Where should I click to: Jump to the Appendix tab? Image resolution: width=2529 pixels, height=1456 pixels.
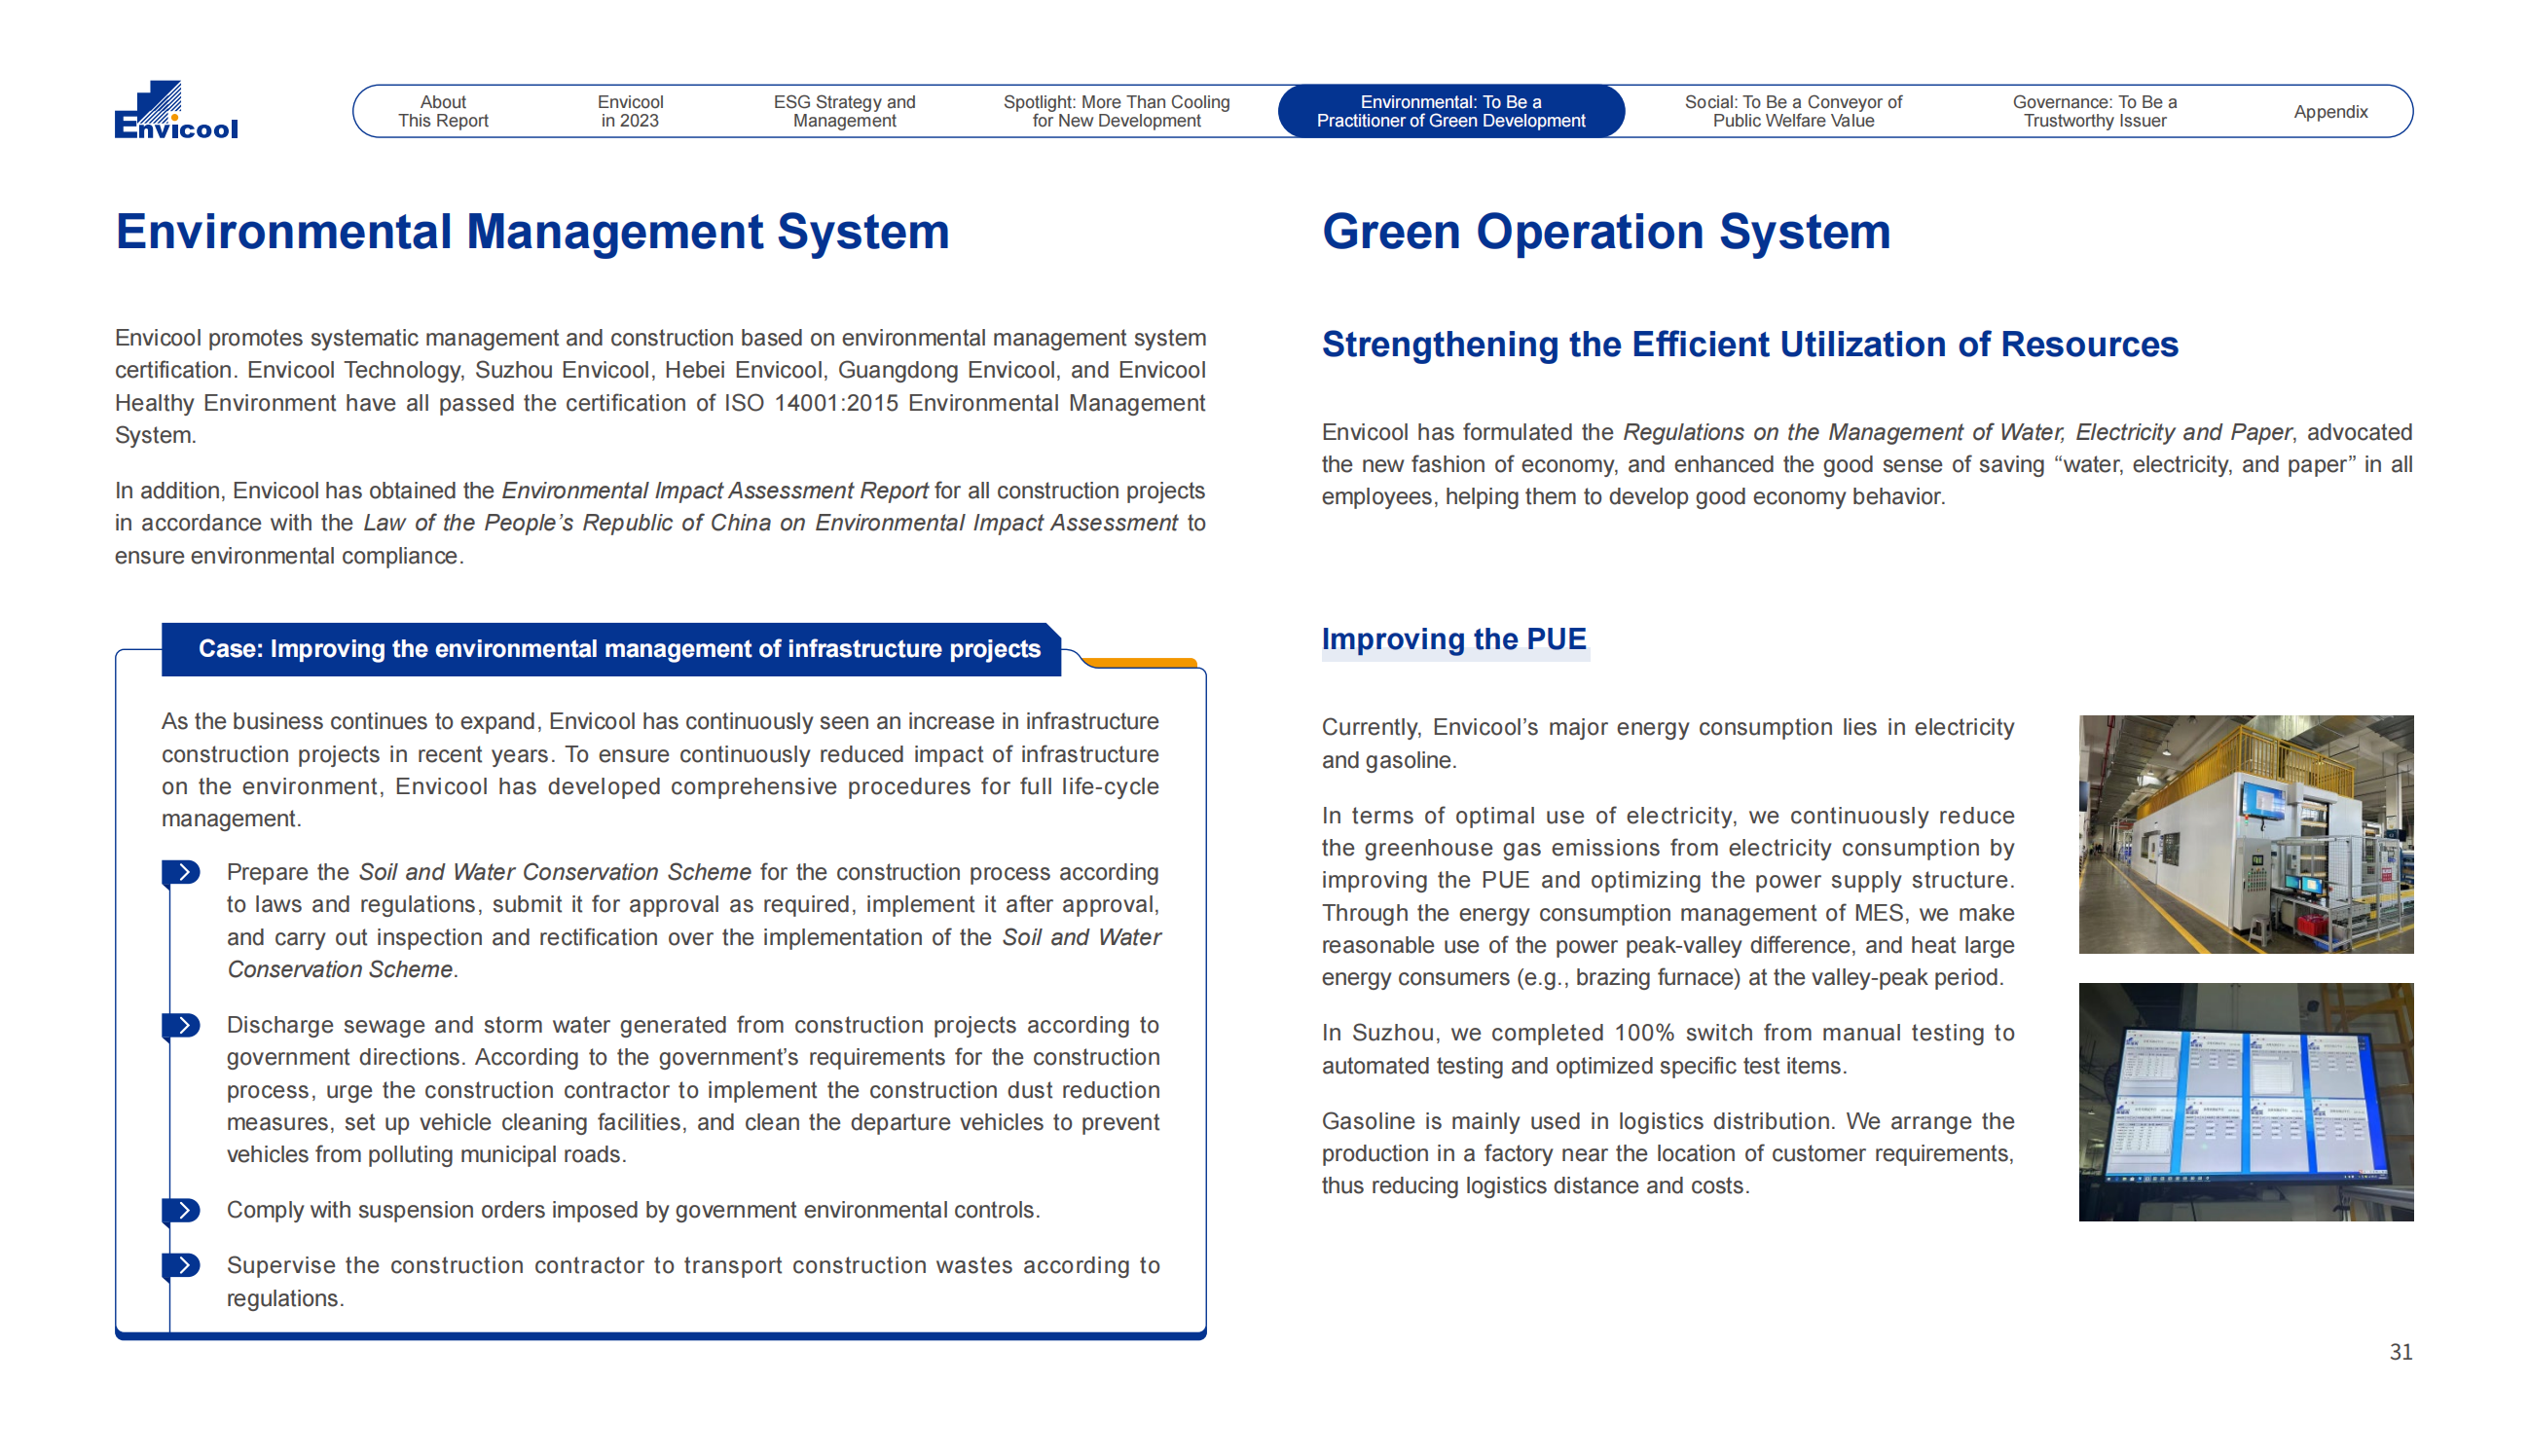point(2329,112)
